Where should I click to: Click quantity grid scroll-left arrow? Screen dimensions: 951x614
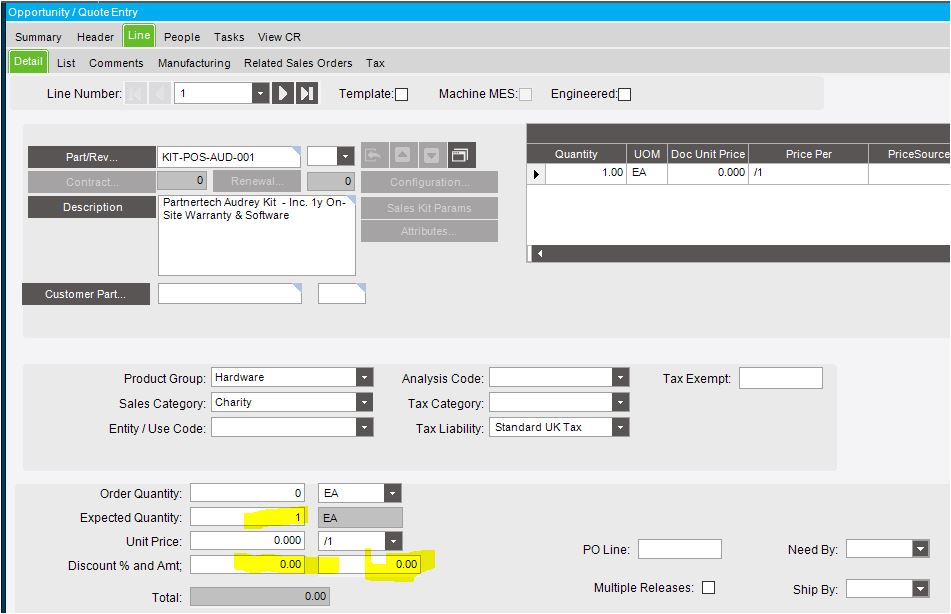539,254
